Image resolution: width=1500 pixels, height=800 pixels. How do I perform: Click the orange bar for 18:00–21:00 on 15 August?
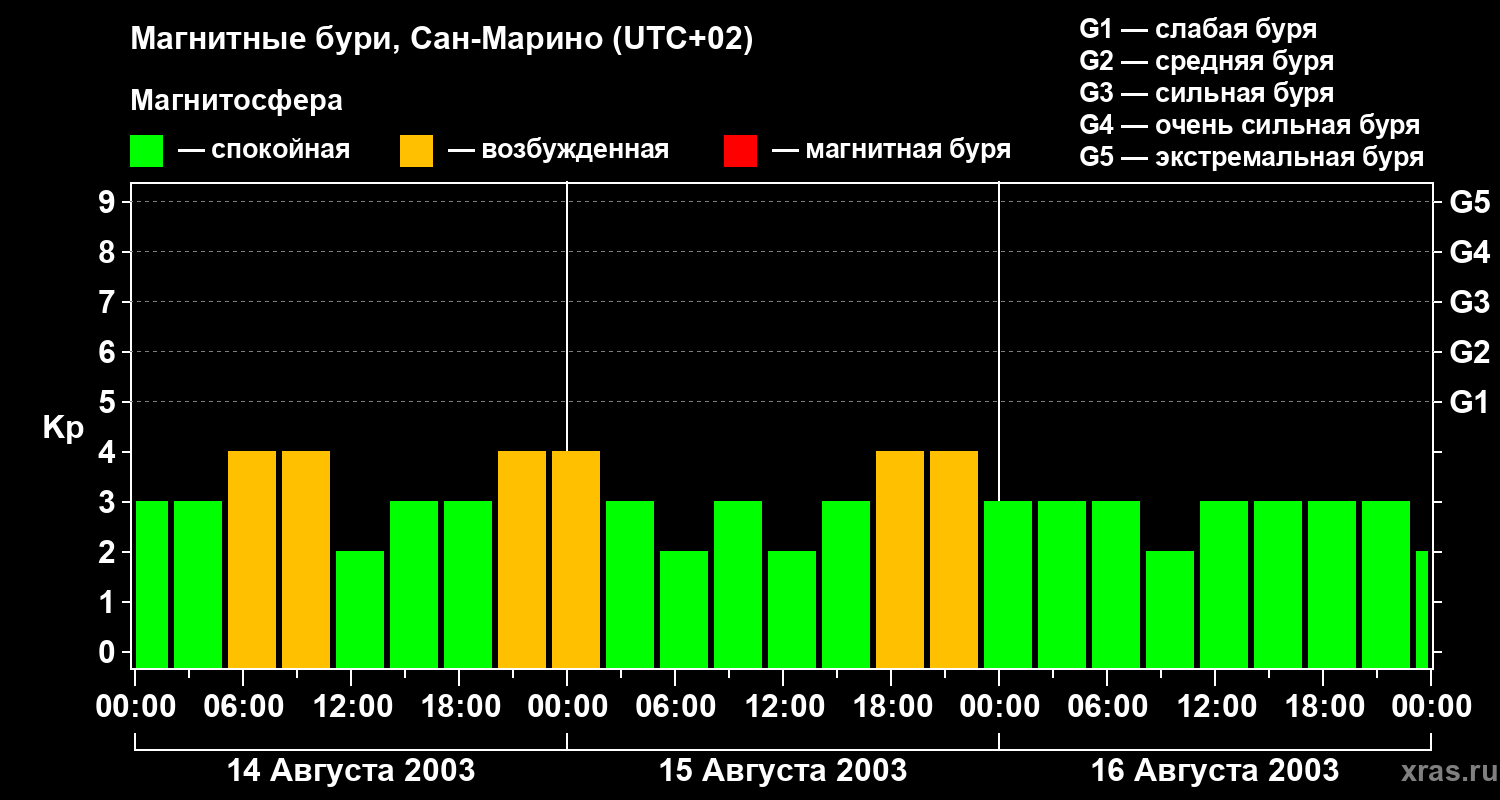[900, 560]
